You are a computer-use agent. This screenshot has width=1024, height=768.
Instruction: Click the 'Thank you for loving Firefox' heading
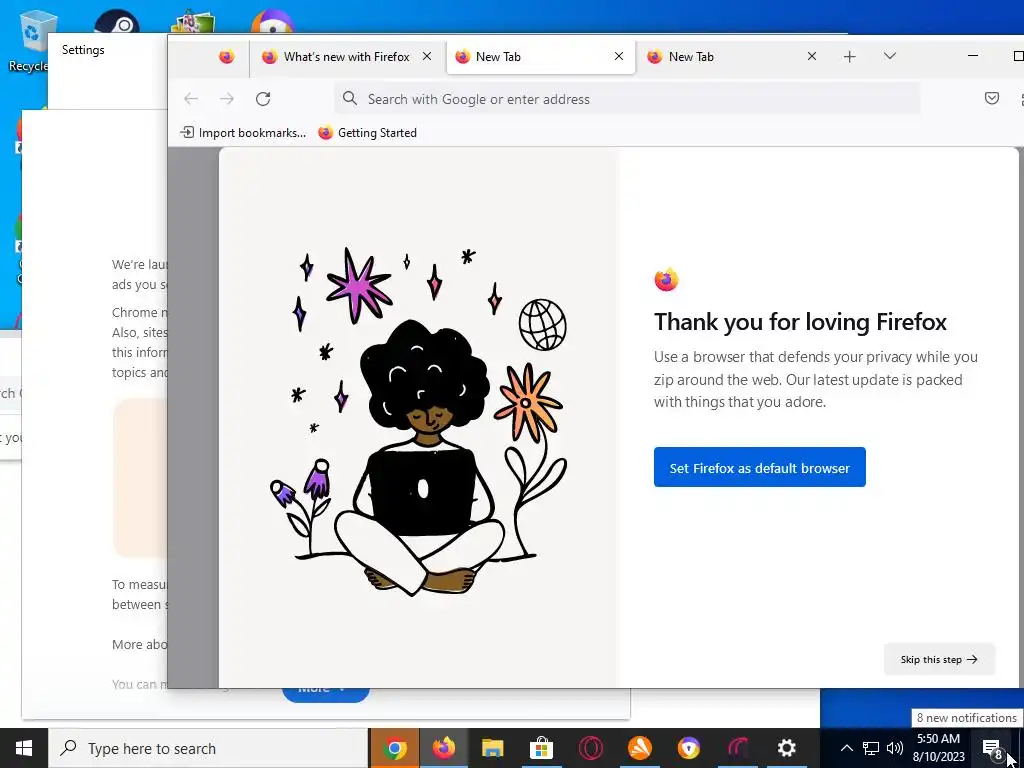[x=800, y=322]
